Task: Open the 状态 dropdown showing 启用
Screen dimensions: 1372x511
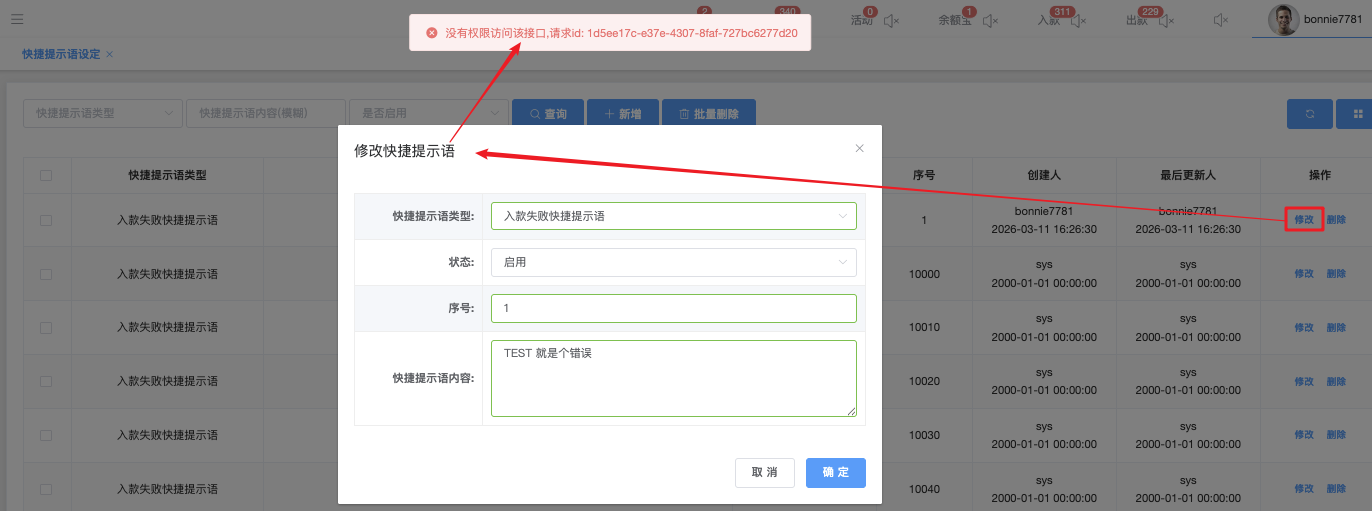Action: [x=673, y=262]
